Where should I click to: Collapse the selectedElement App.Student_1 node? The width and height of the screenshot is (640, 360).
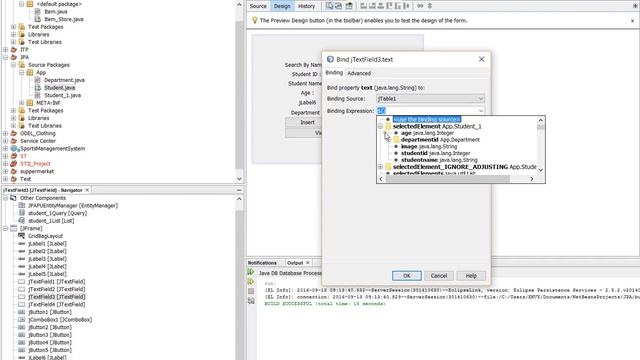point(380,127)
